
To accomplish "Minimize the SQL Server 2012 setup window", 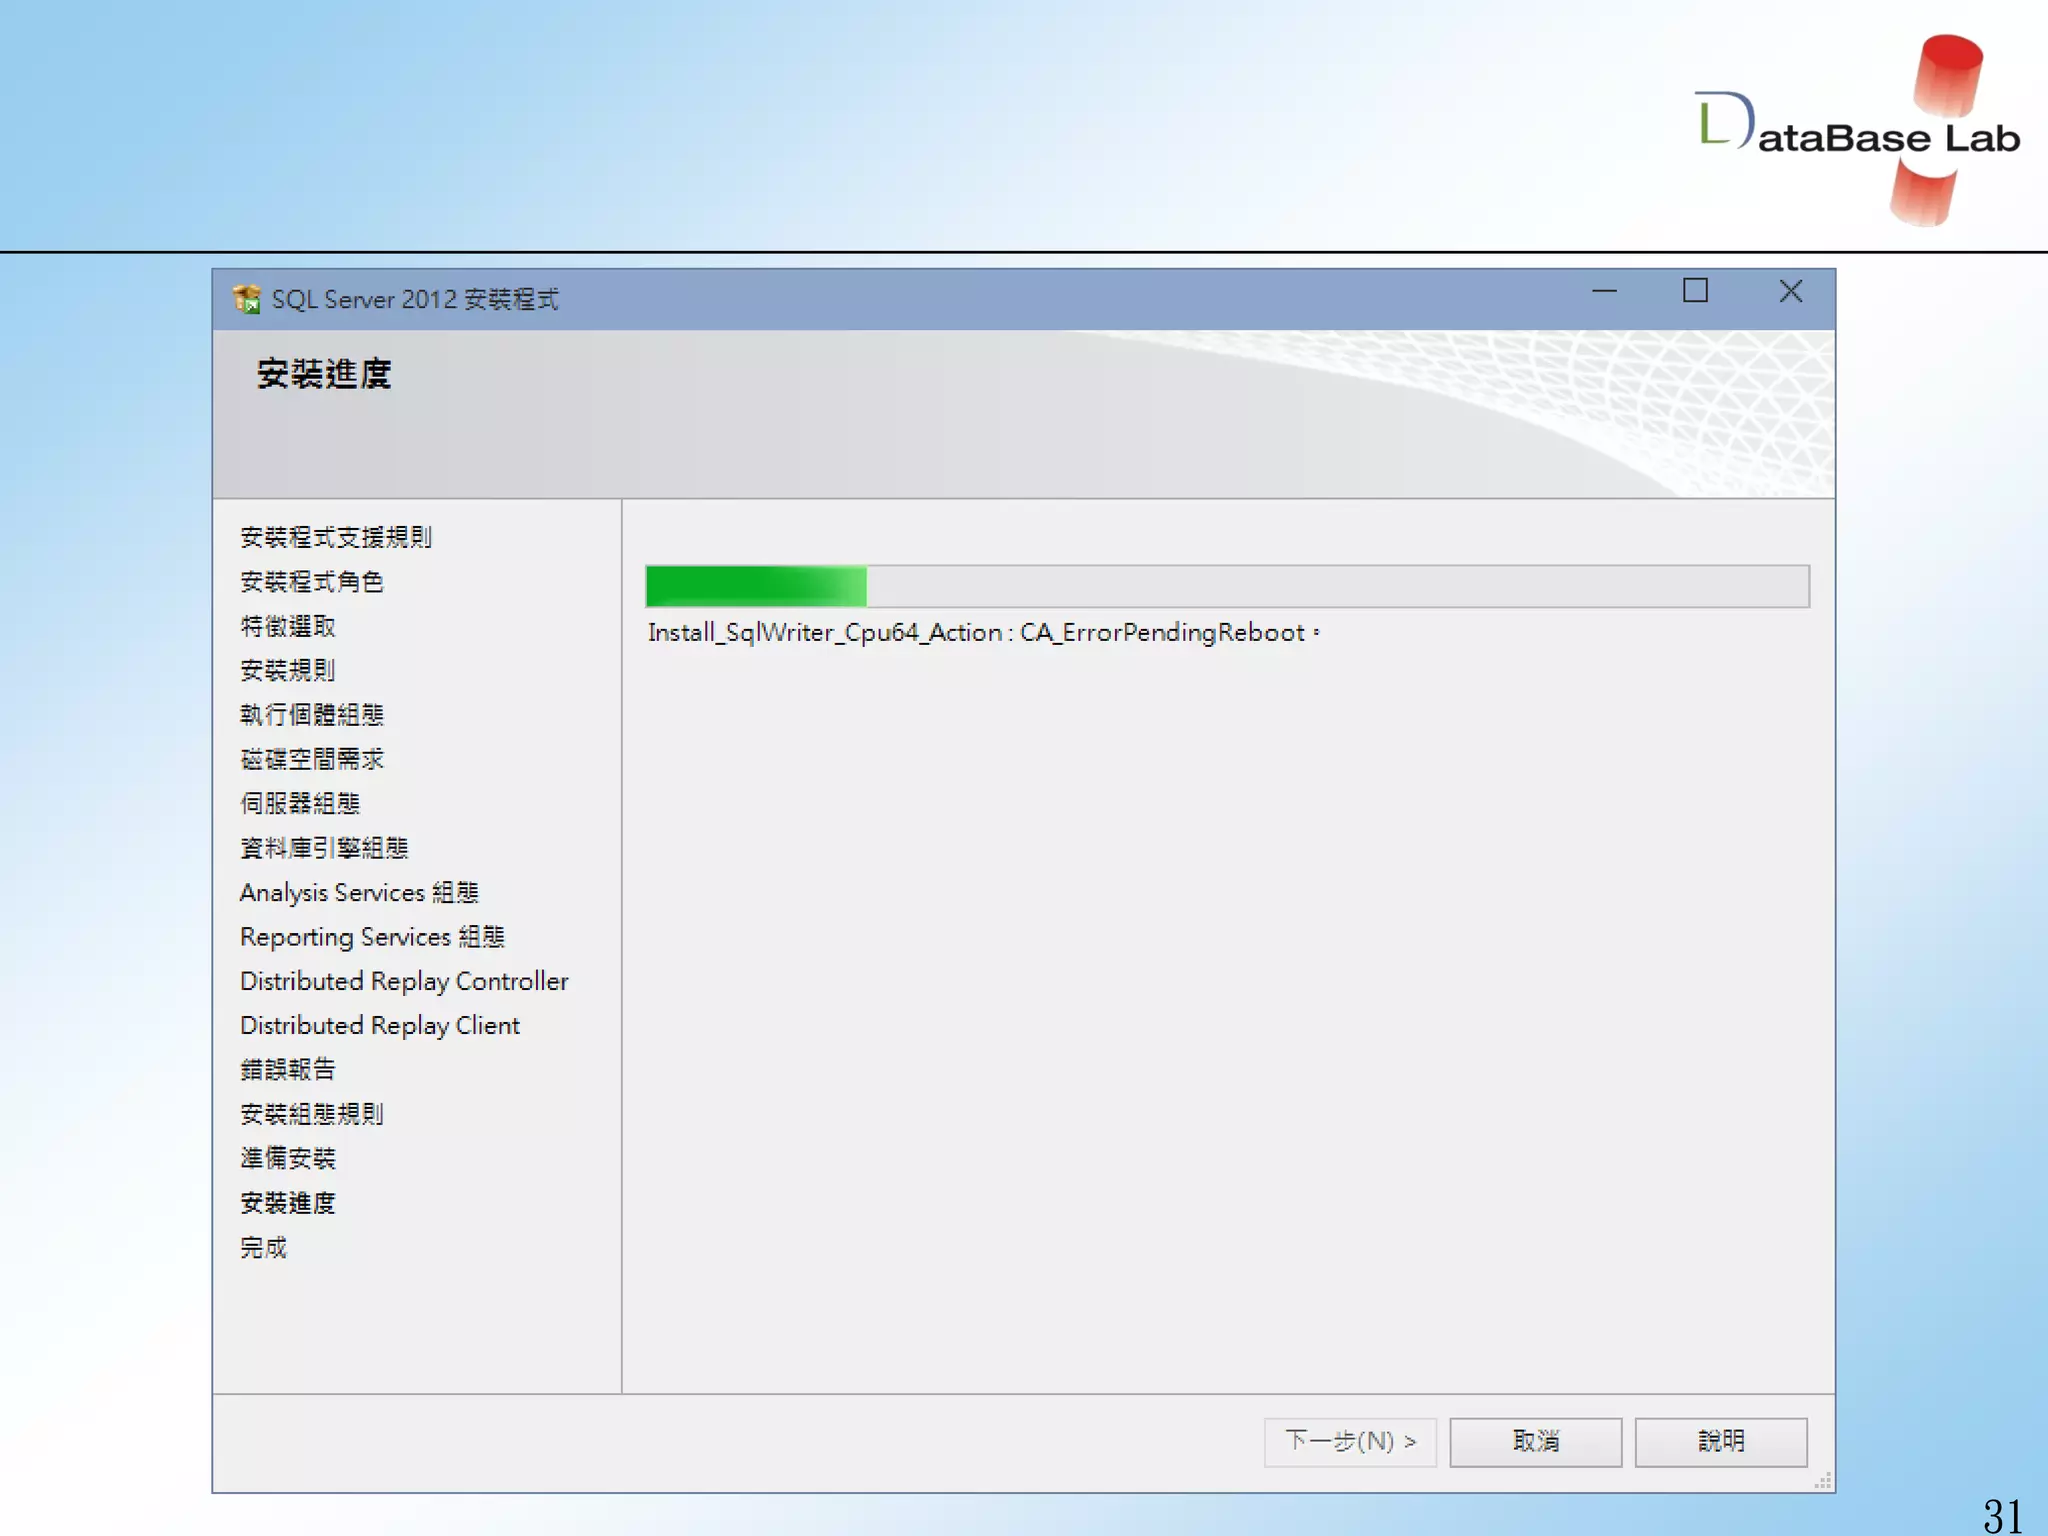I will [x=1604, y=291].
